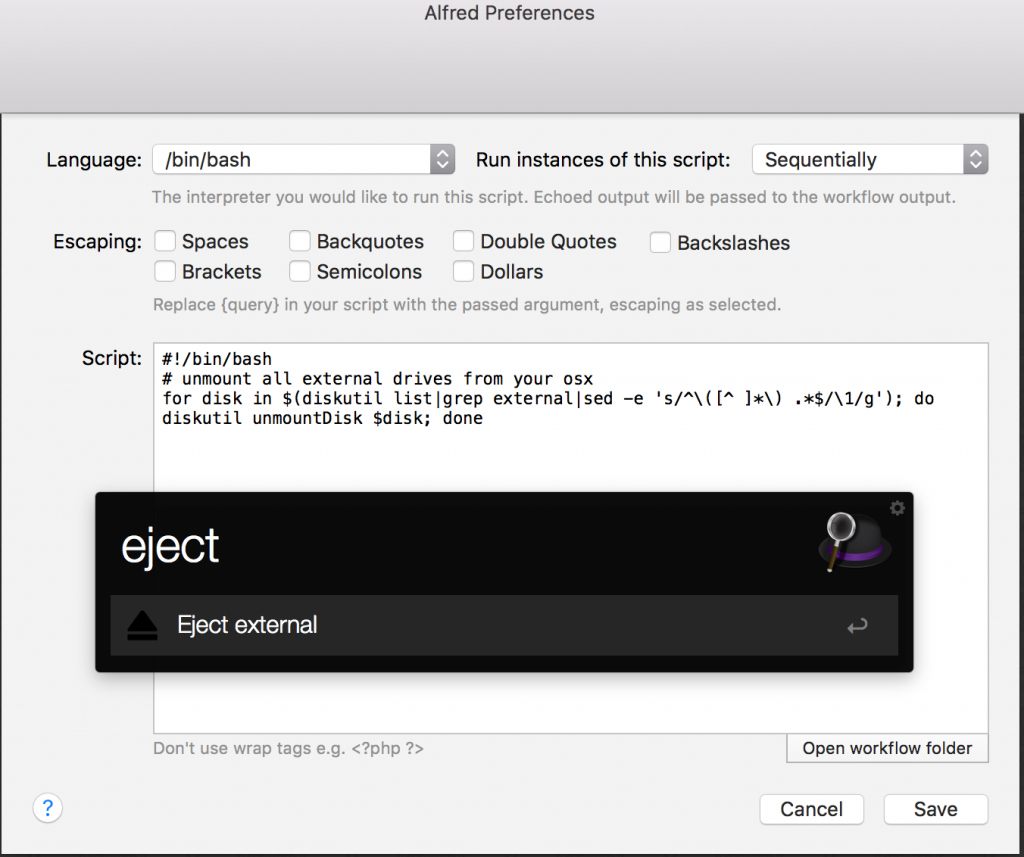Click the Alfred bowler hat icon

click(x=855, y=543)
